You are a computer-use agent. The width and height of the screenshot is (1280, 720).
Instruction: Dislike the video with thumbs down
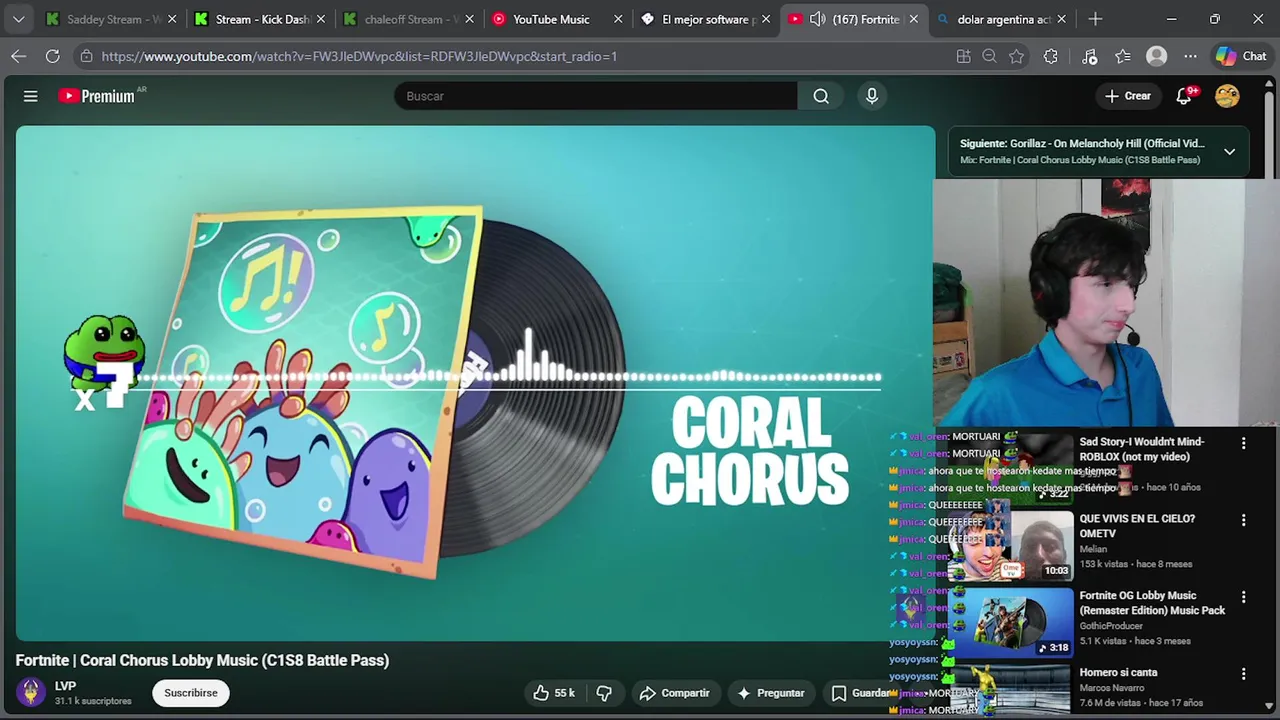(604, 693)
